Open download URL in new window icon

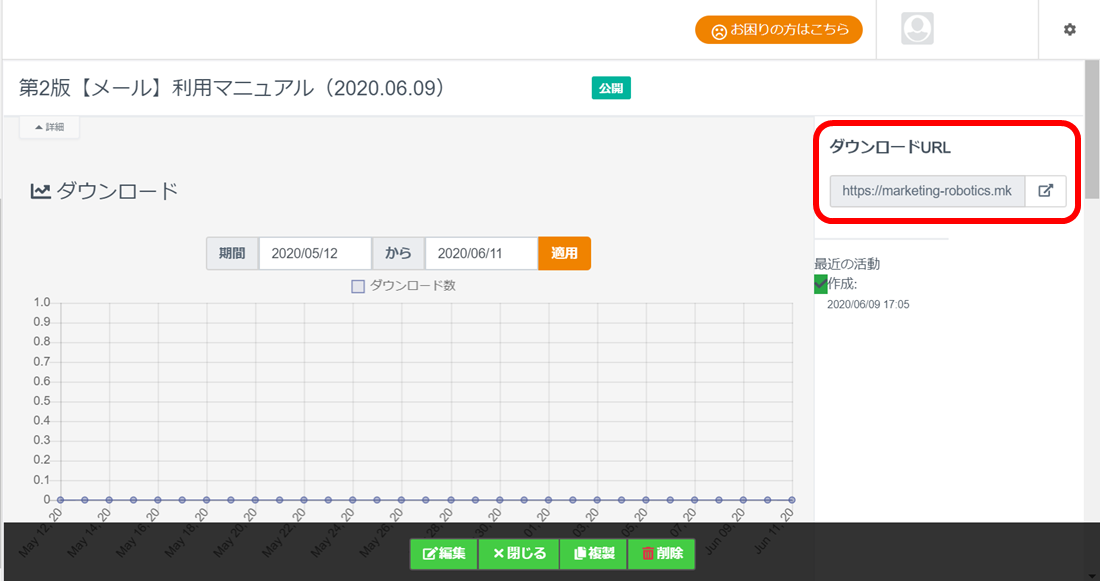pyautogui.click(x=1045, y=191)
